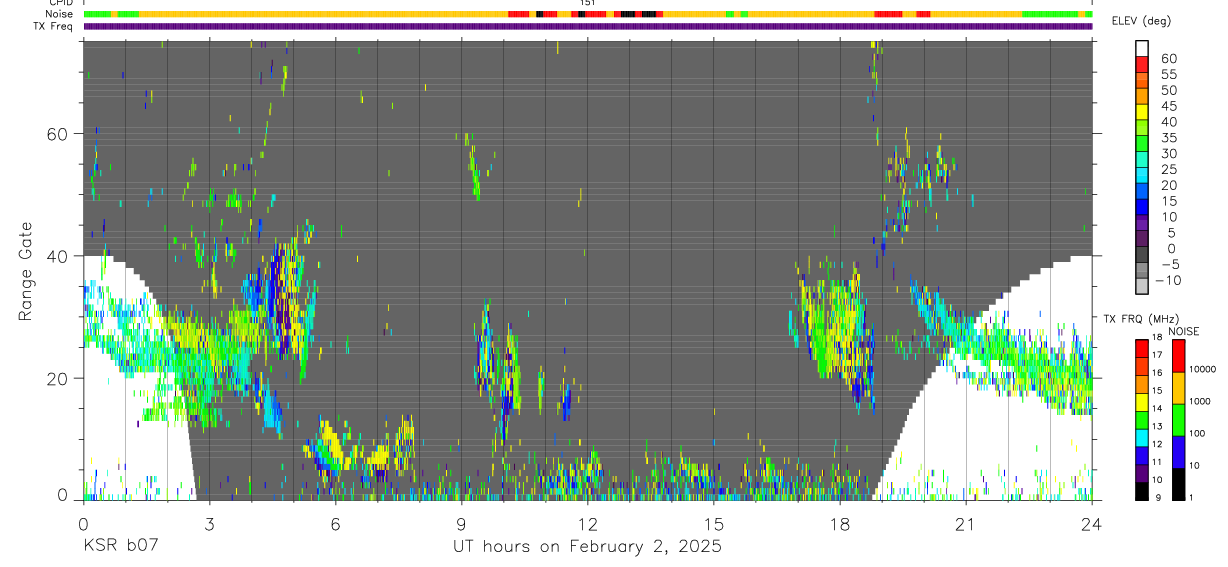
Task: Click the x-axis tick label '18'
Action: (839, 523)
